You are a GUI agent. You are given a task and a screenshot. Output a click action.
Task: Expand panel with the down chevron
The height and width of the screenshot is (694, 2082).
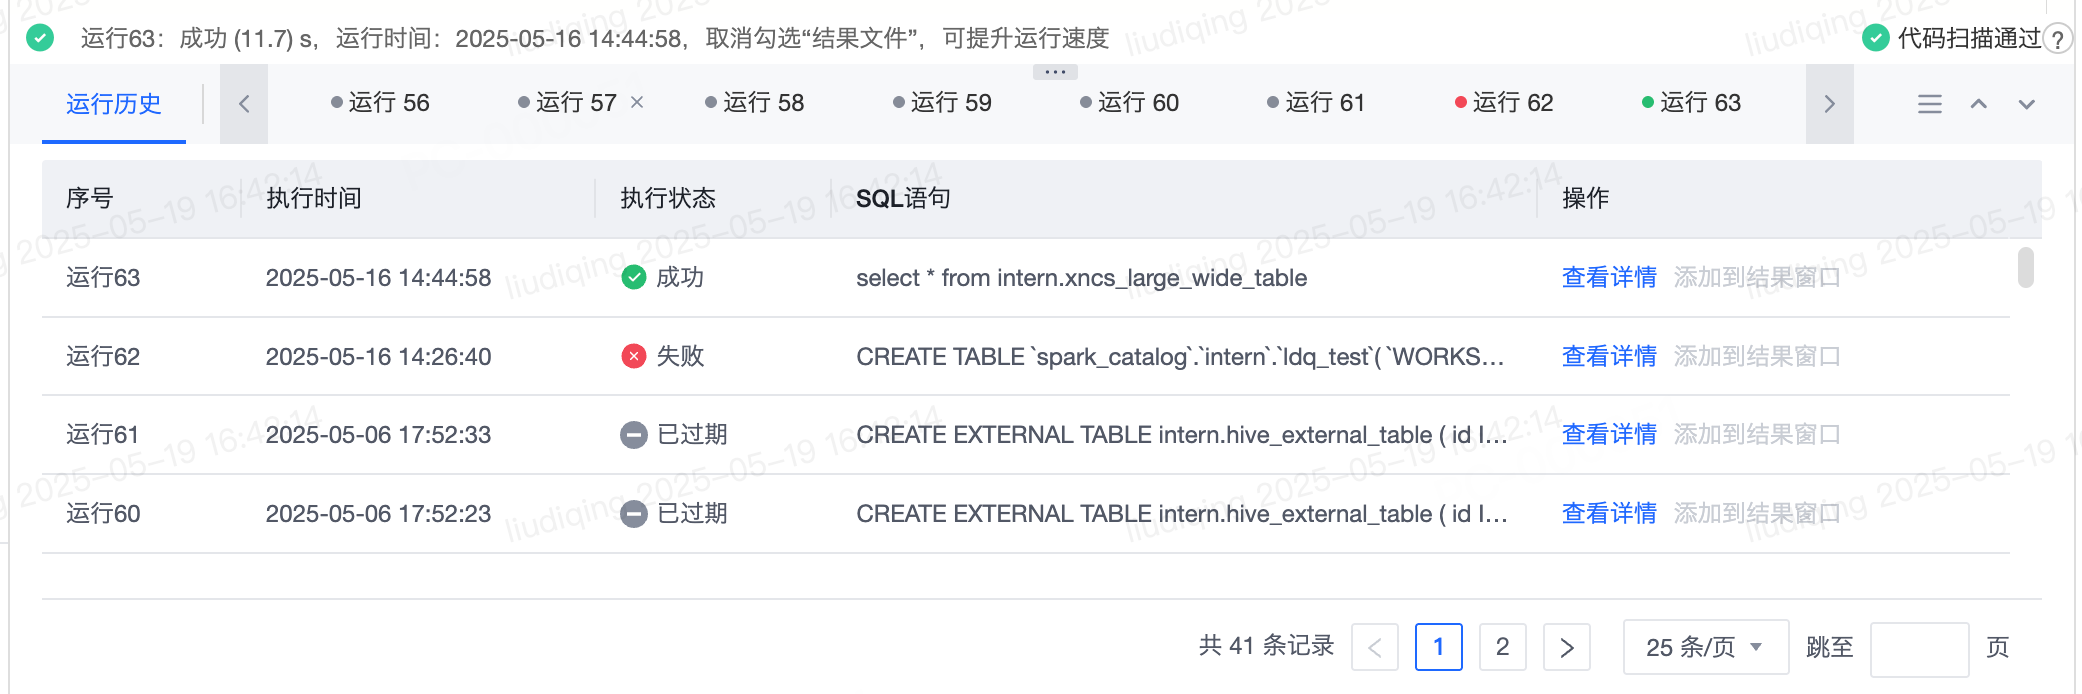pyautogui.click(x=2026, y=104)
